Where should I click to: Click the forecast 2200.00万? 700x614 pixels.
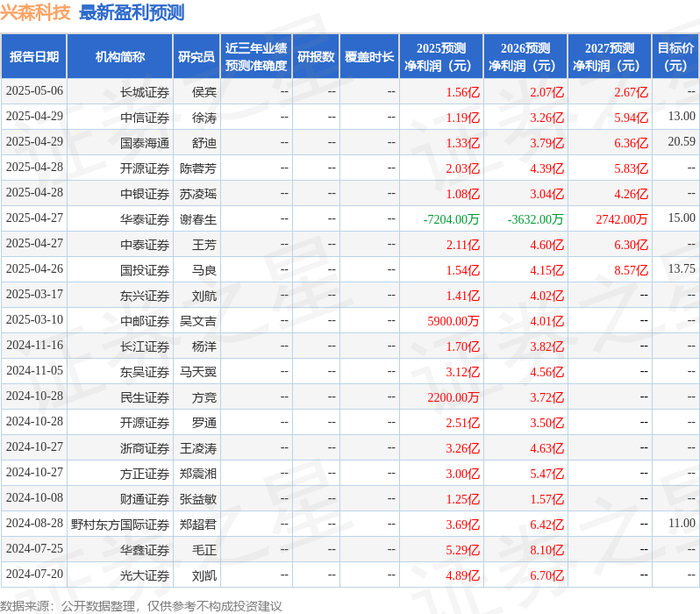click(454, 397)
